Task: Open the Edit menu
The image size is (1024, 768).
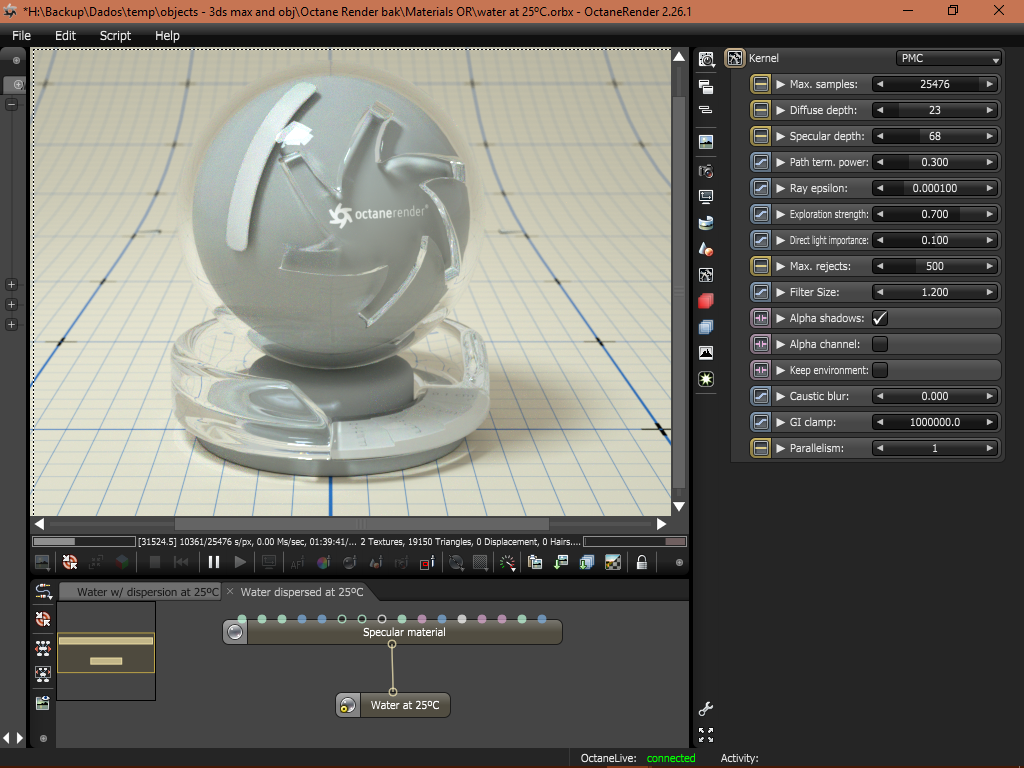Action: [65, 35]
